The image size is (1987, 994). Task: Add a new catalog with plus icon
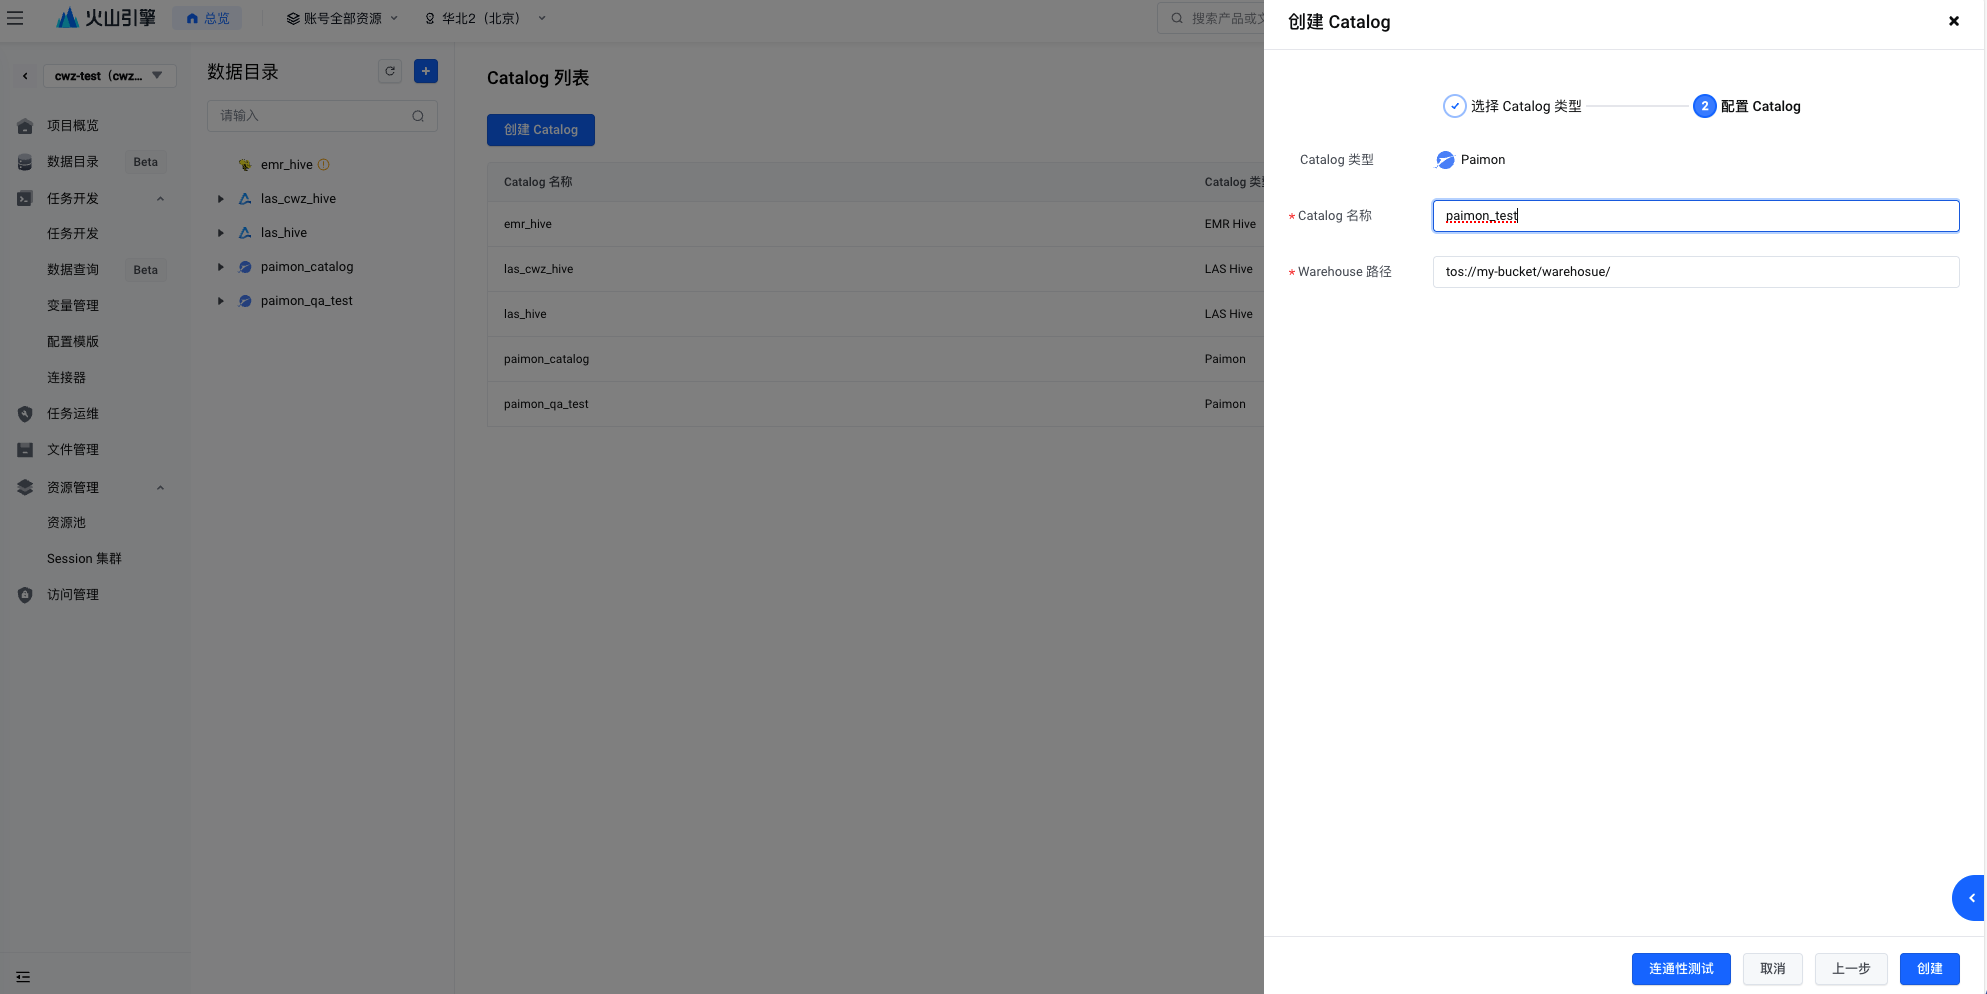[x=426, y=71]
